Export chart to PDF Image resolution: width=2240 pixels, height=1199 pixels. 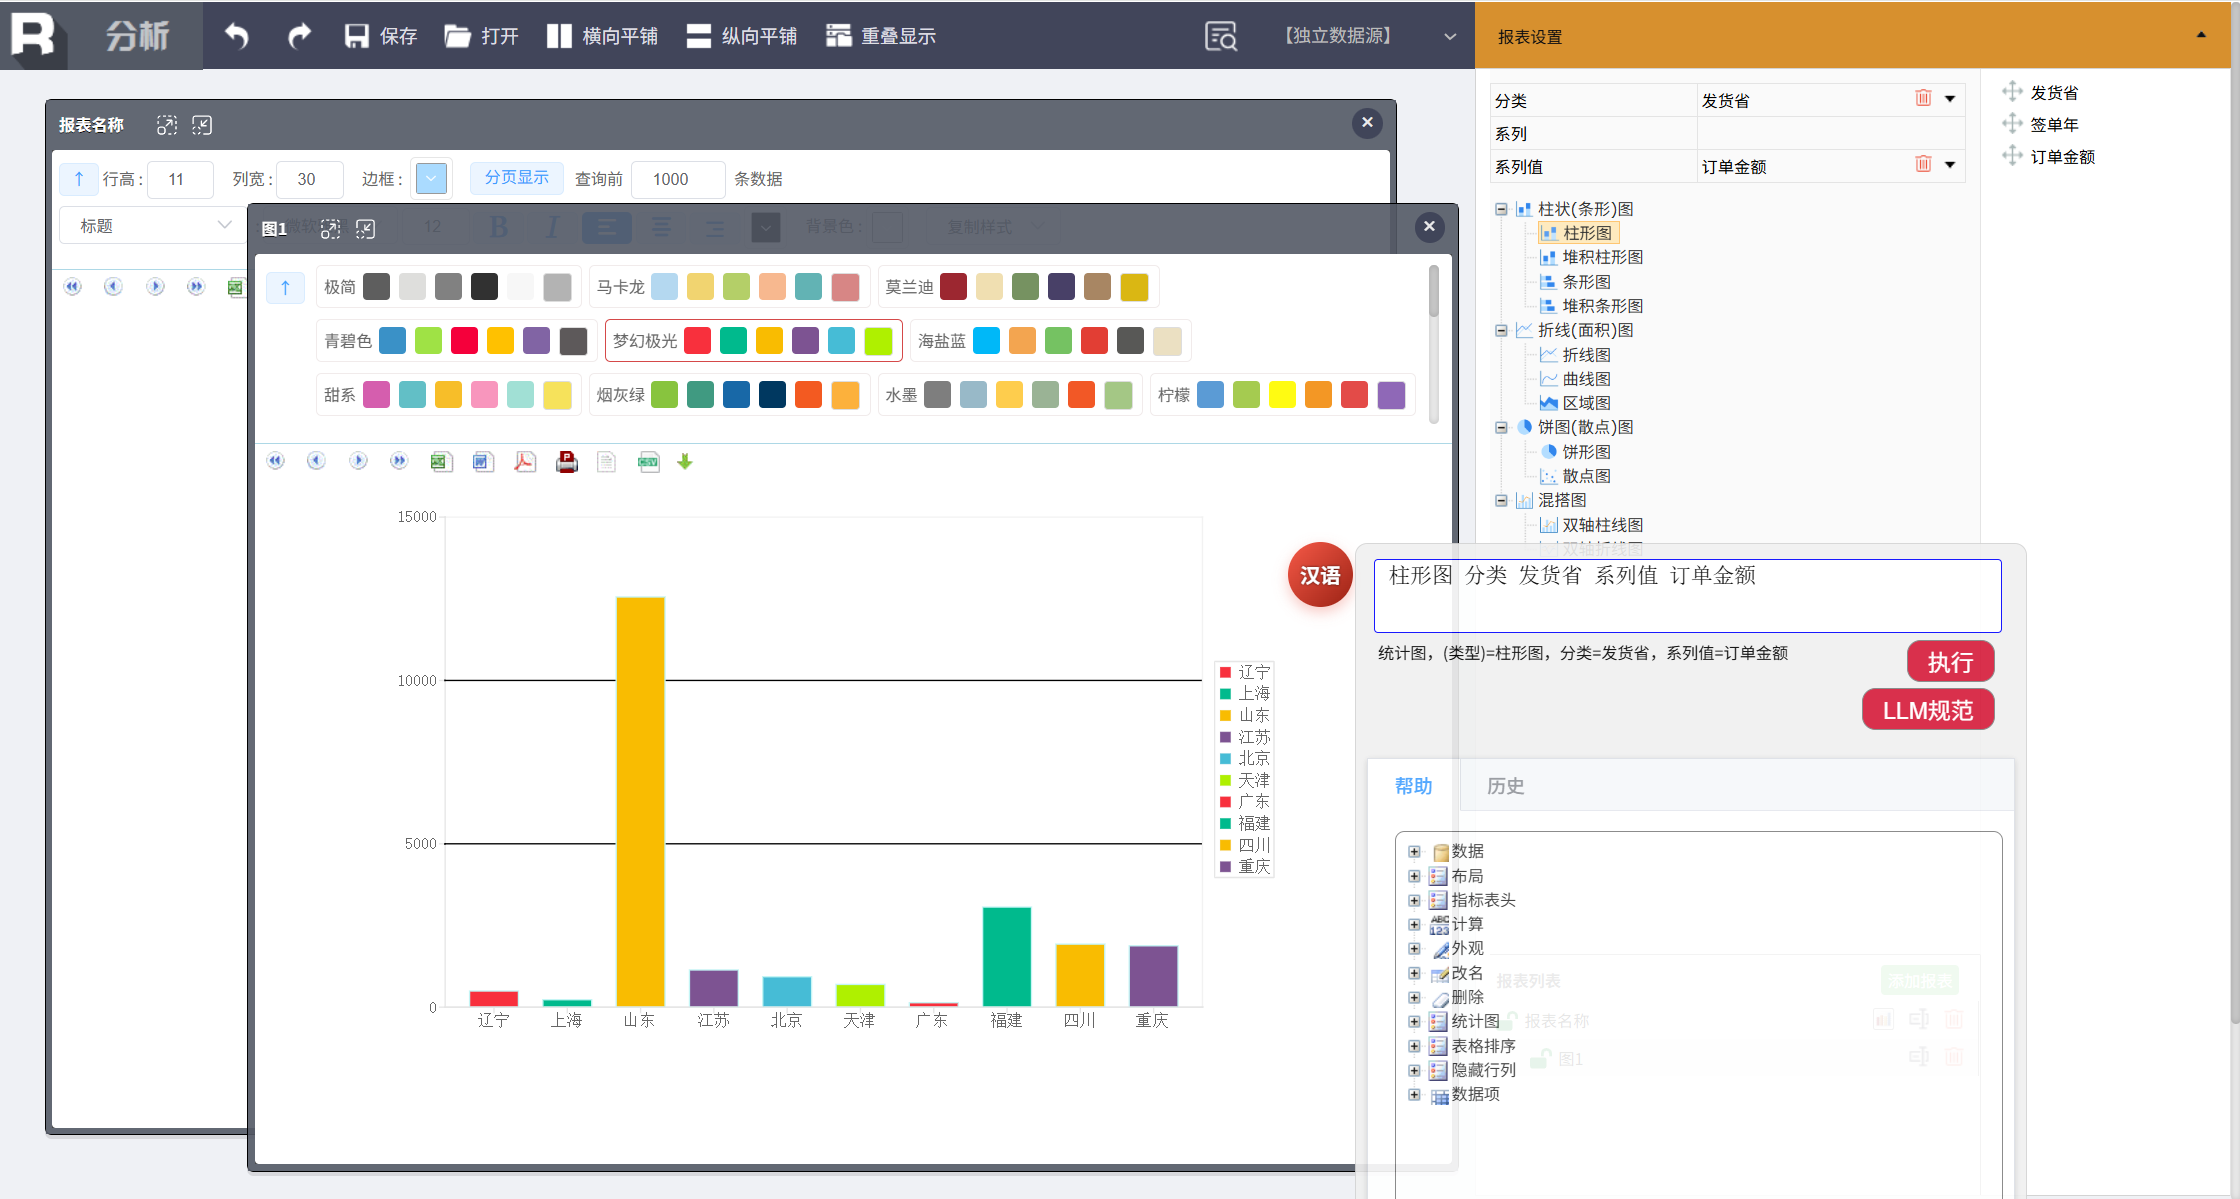point(524,461)
